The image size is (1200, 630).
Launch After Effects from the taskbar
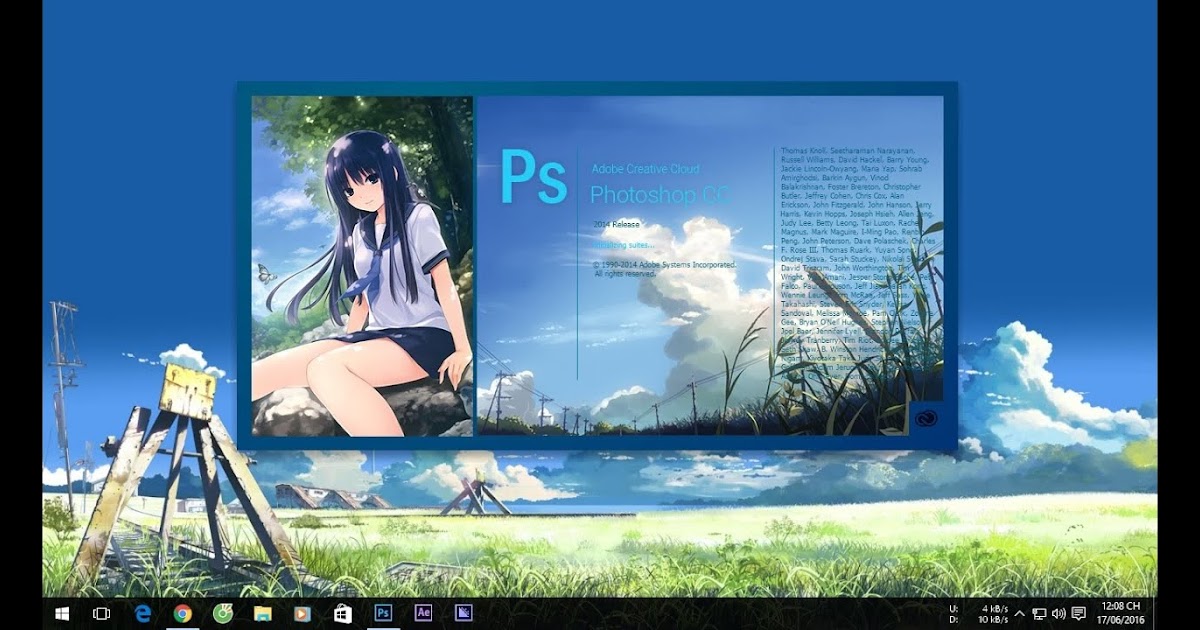click(423, 613)
